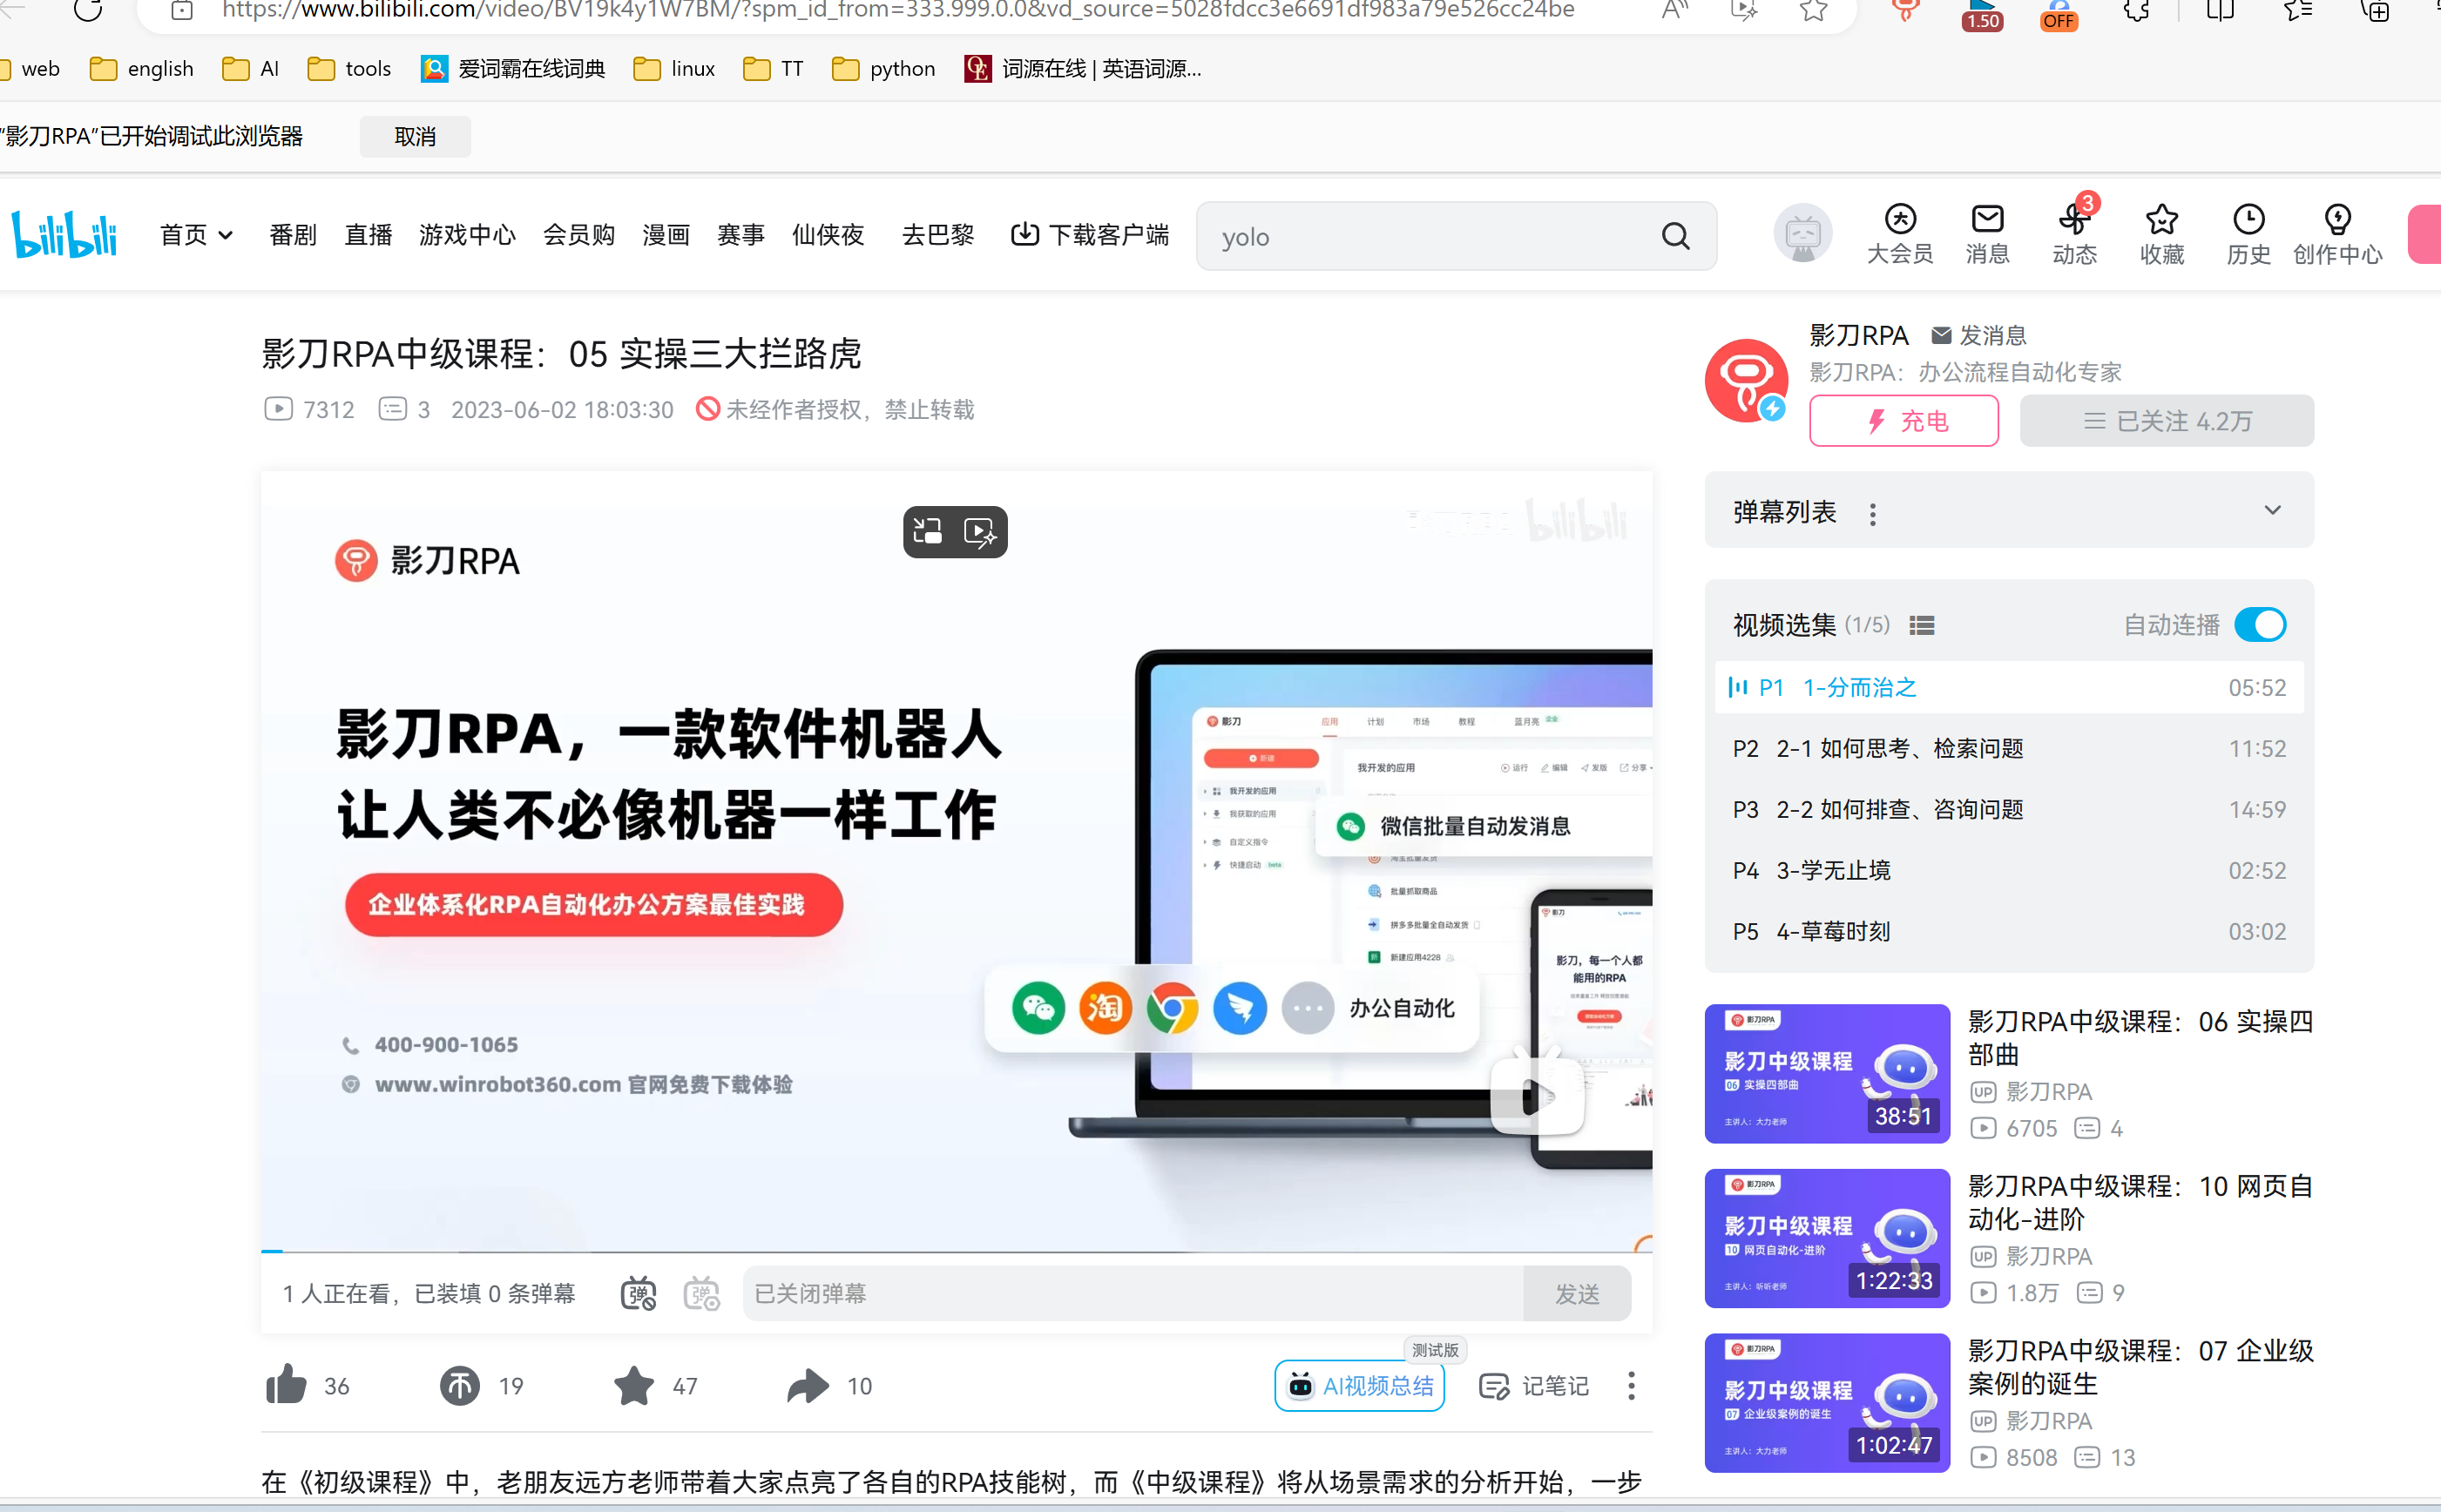Open the 漫画 navigation item

click(666, 235)
